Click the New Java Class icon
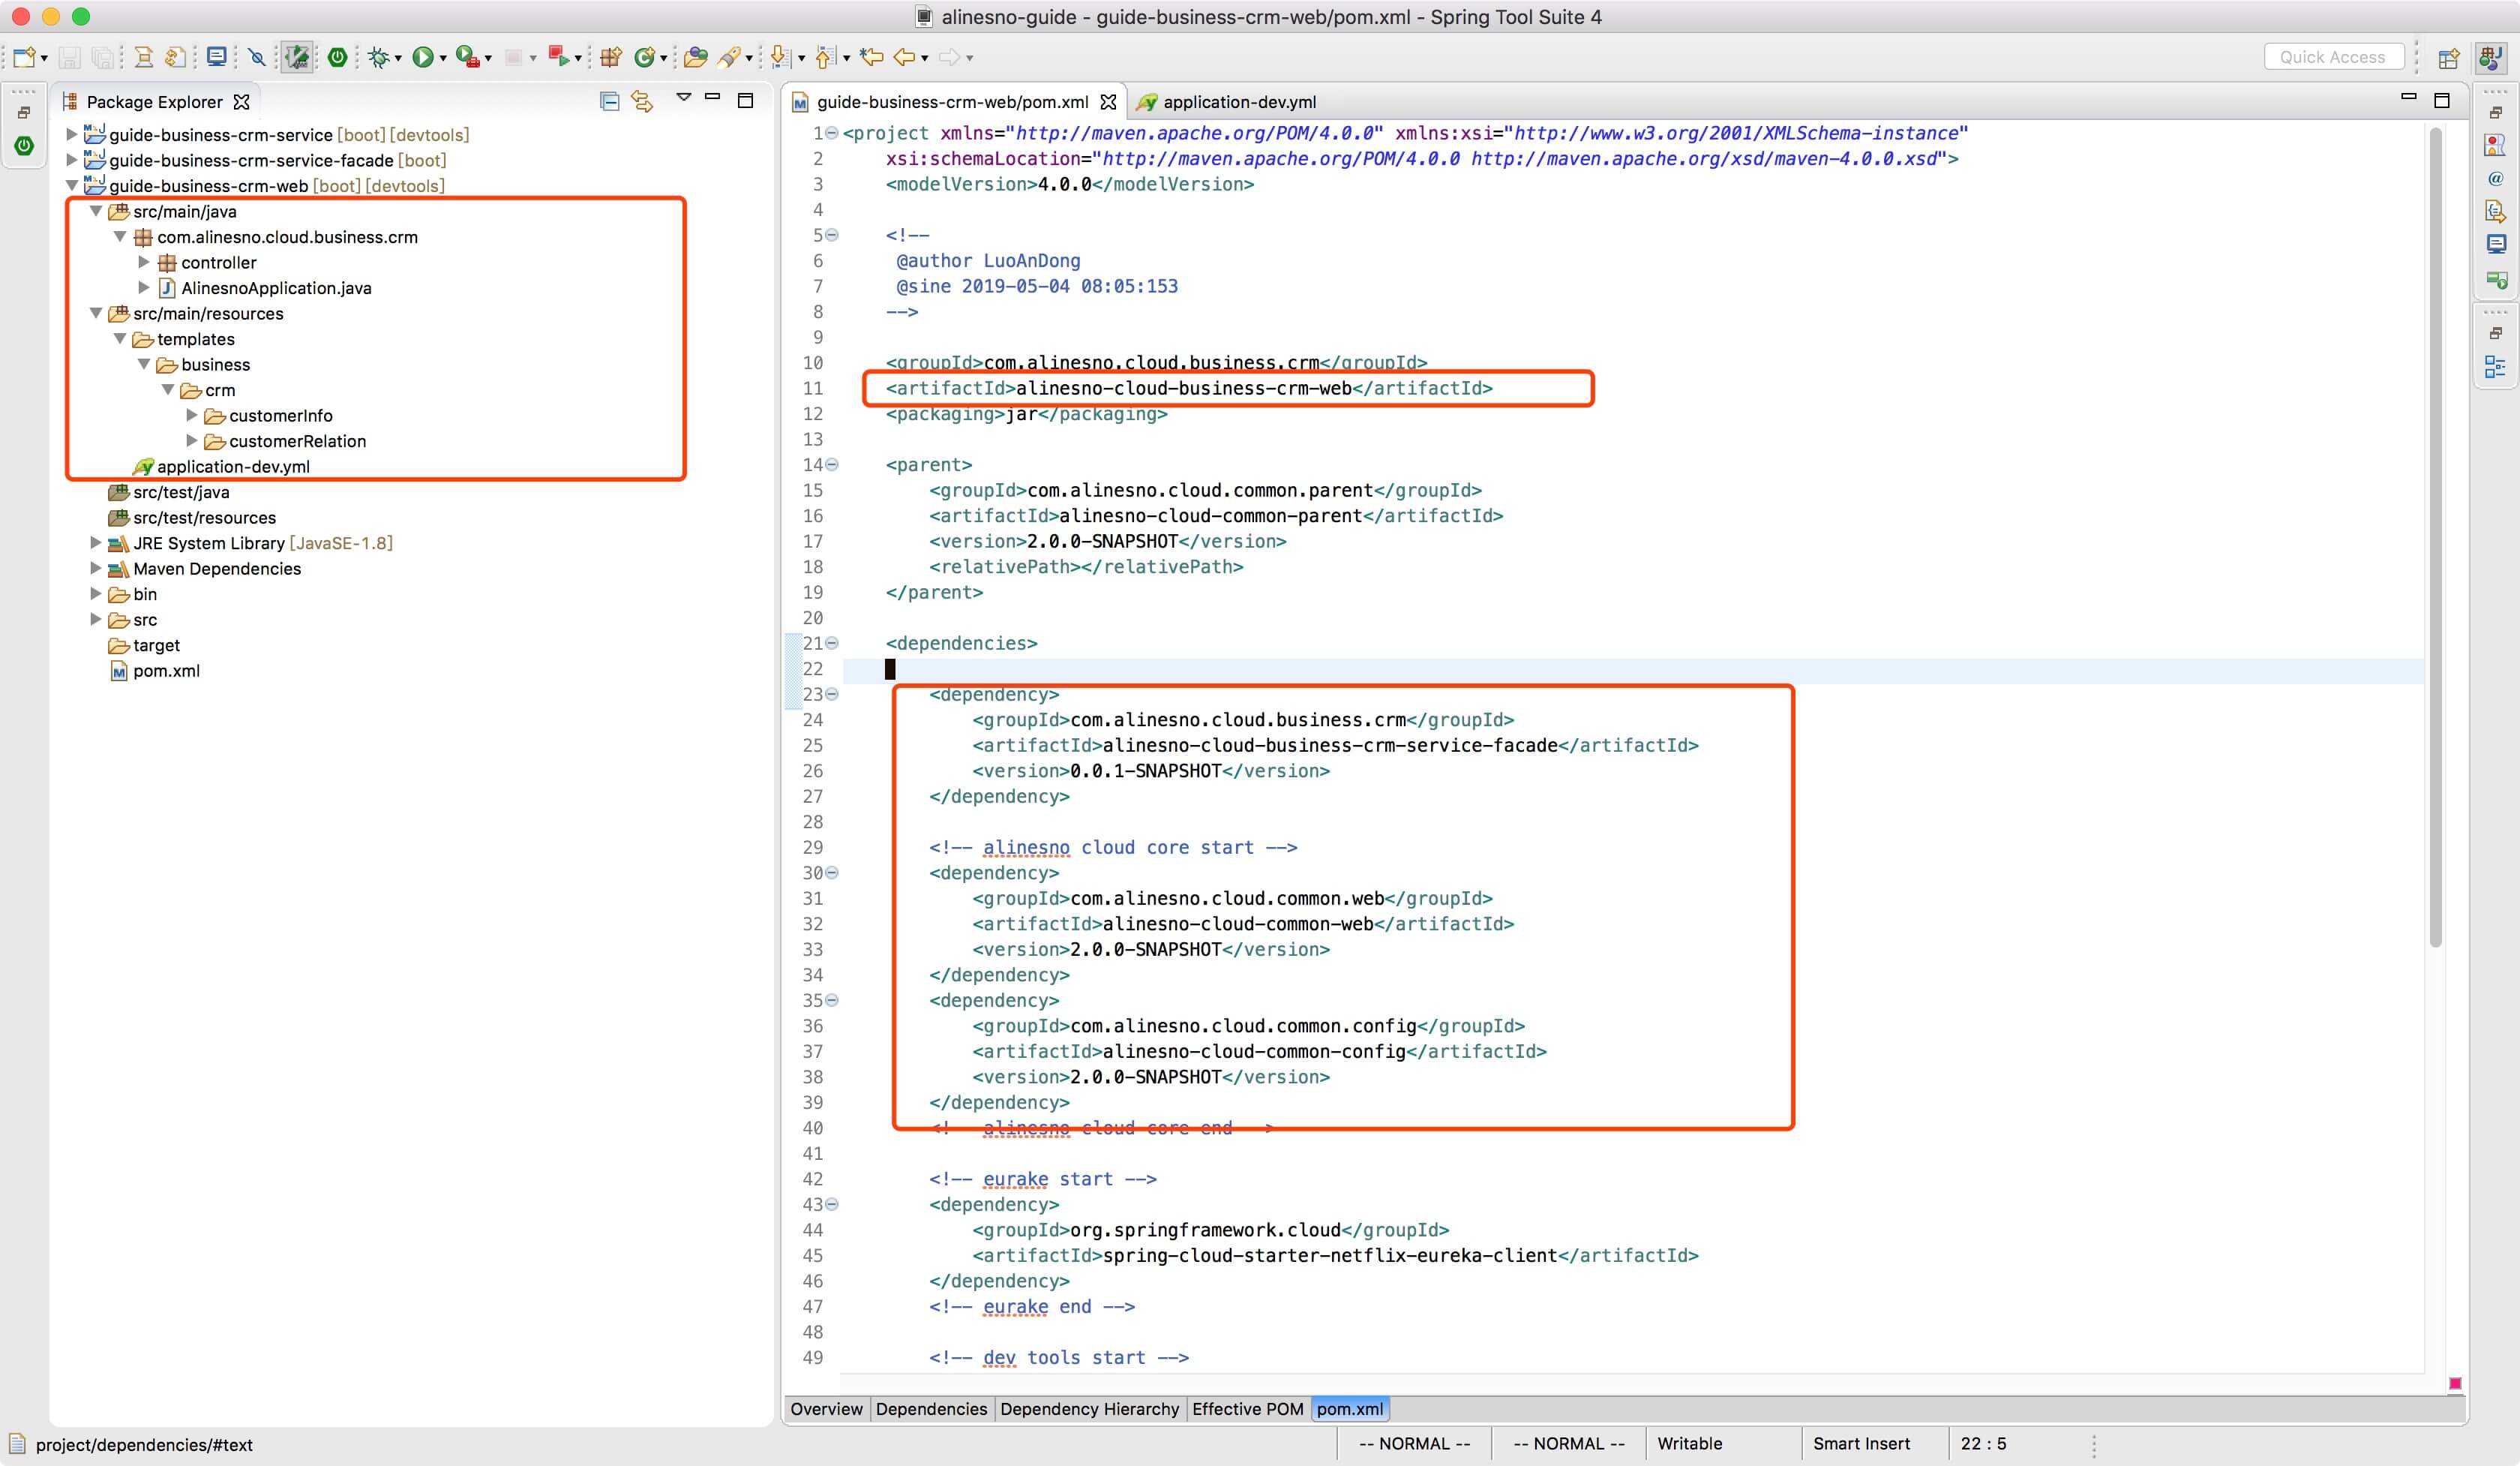 [645, 57]
